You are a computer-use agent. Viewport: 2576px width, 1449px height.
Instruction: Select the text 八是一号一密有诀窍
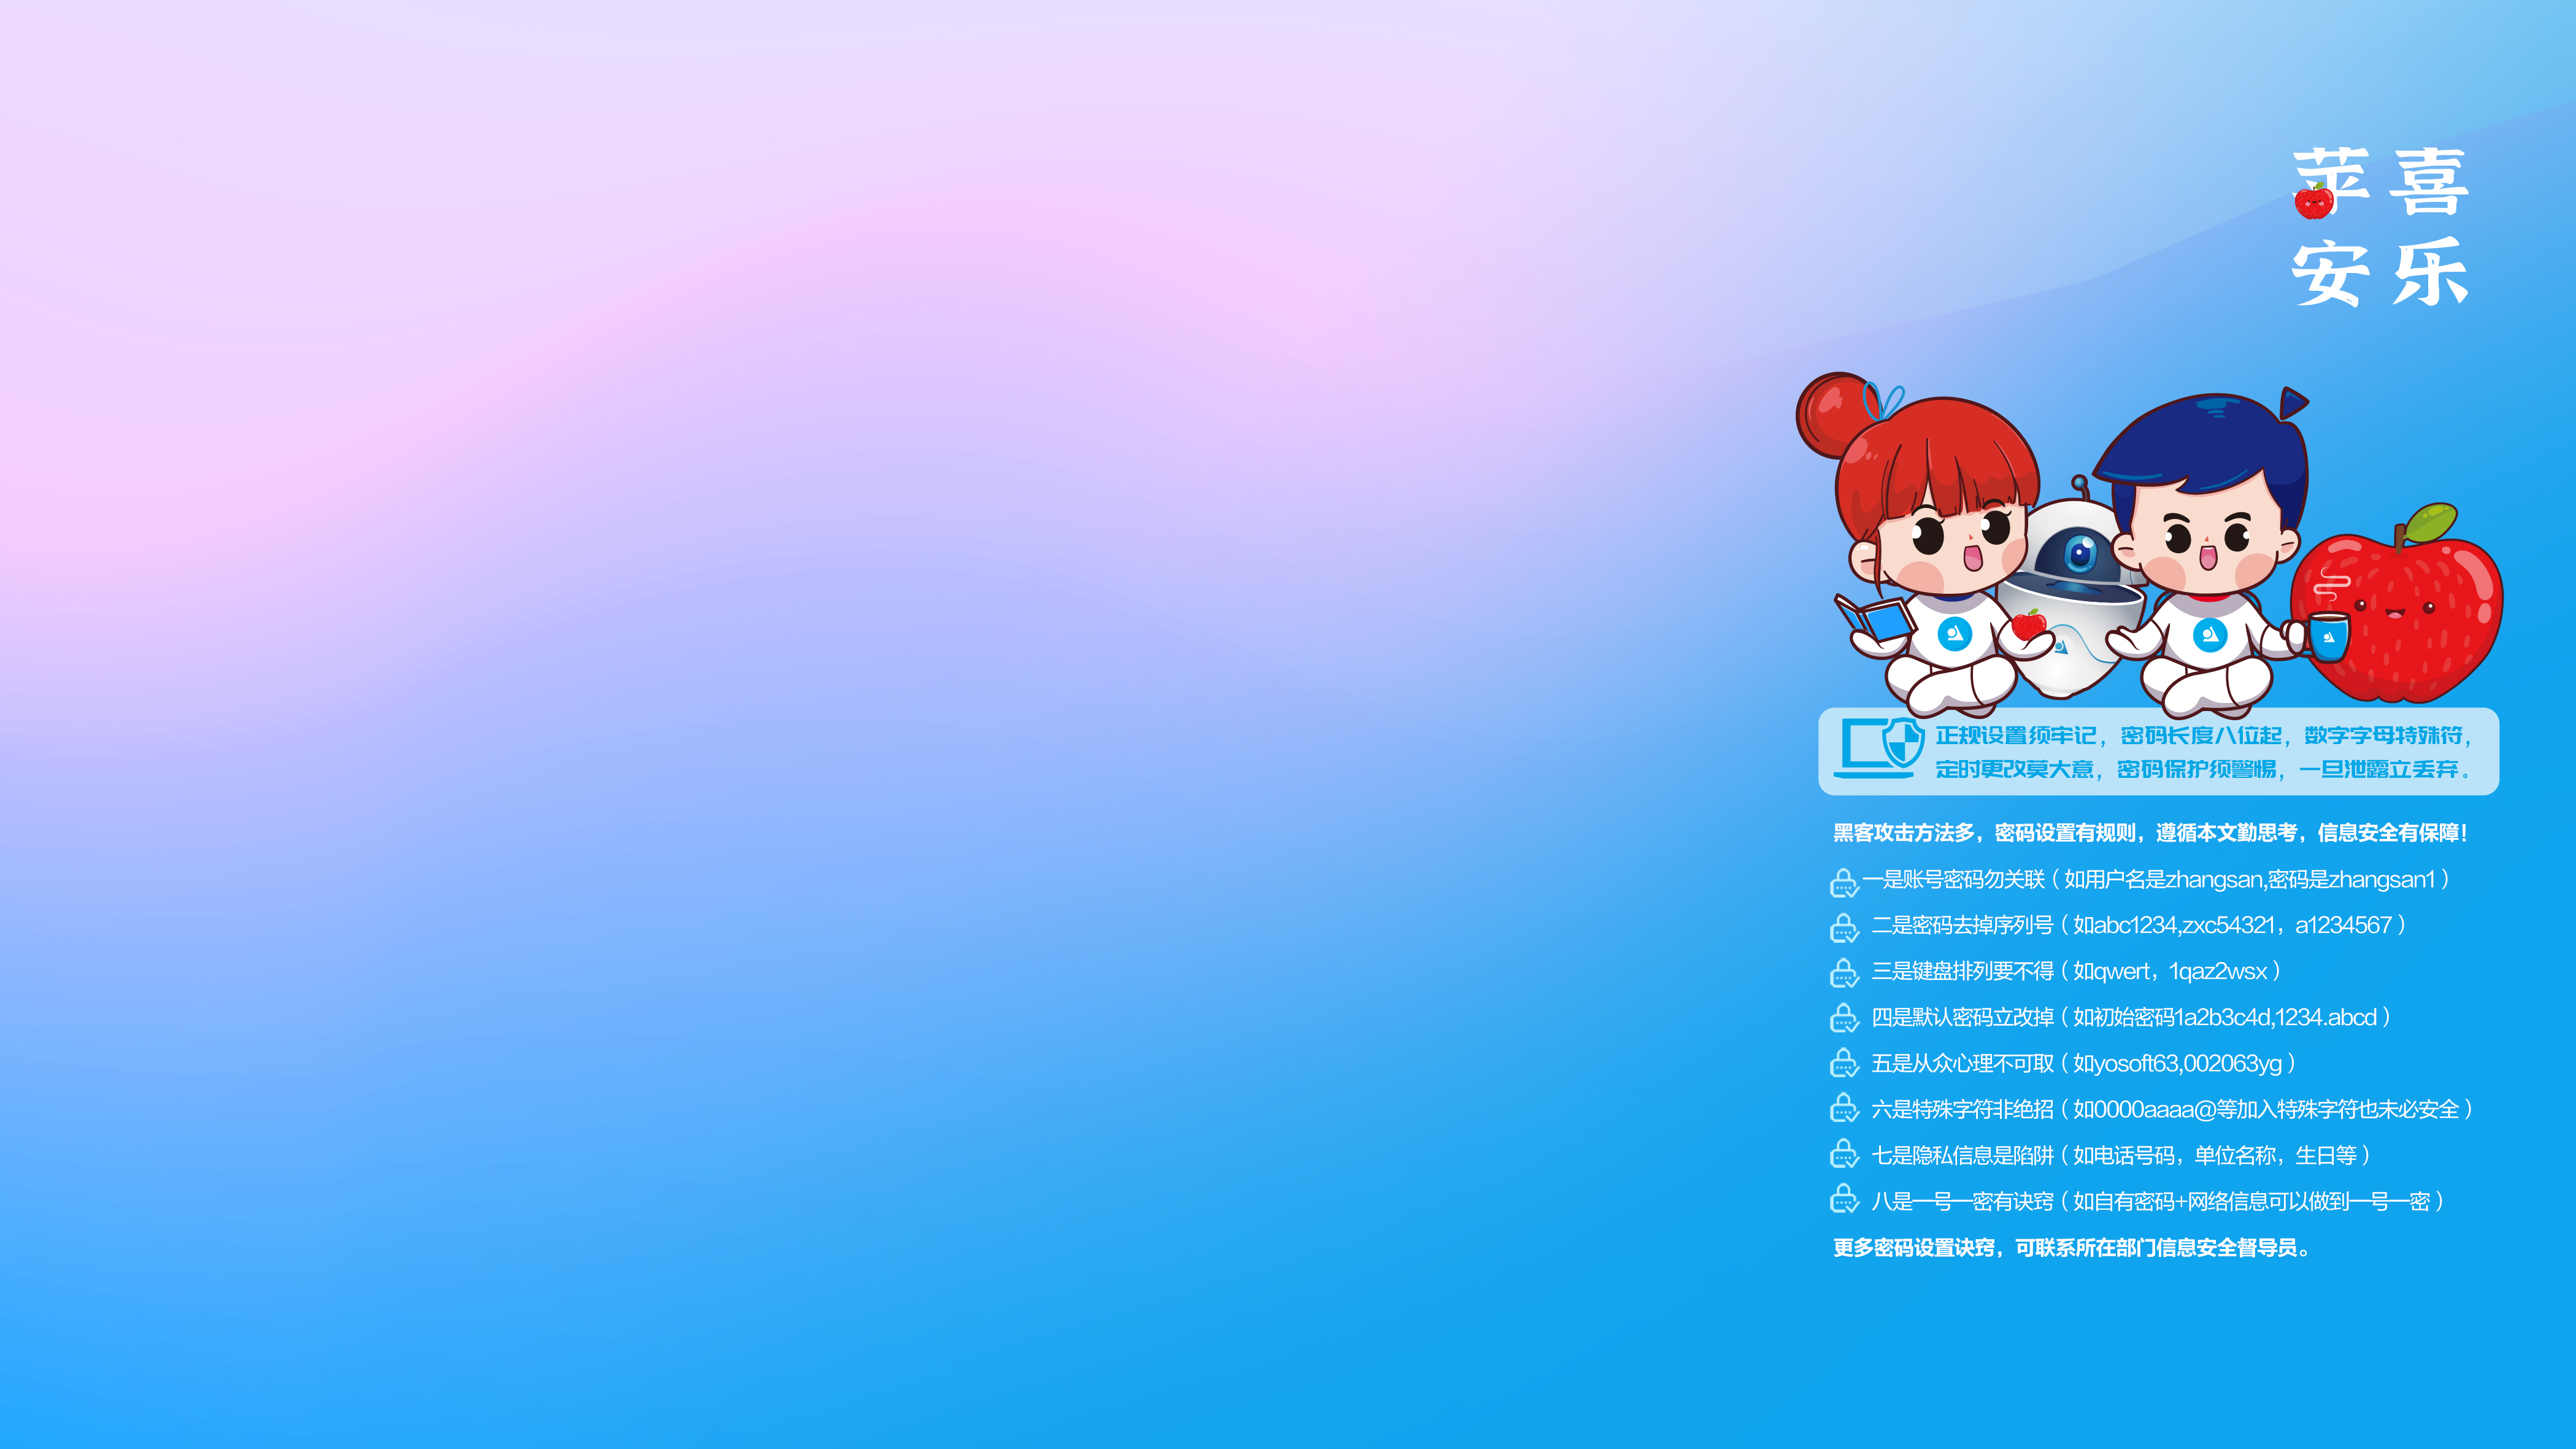(1962, 1201)
